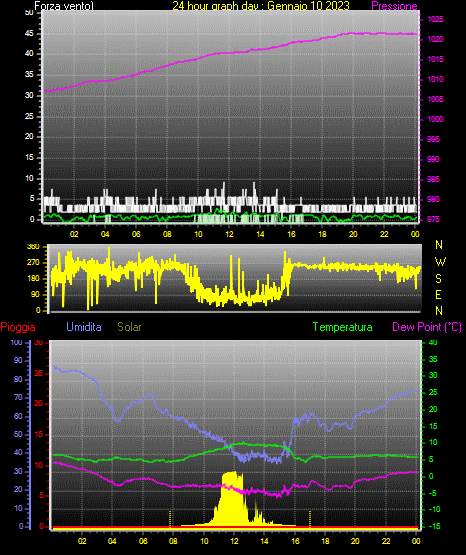
Task: Select the 1005 pressure axis value
Action: (435, 99)
